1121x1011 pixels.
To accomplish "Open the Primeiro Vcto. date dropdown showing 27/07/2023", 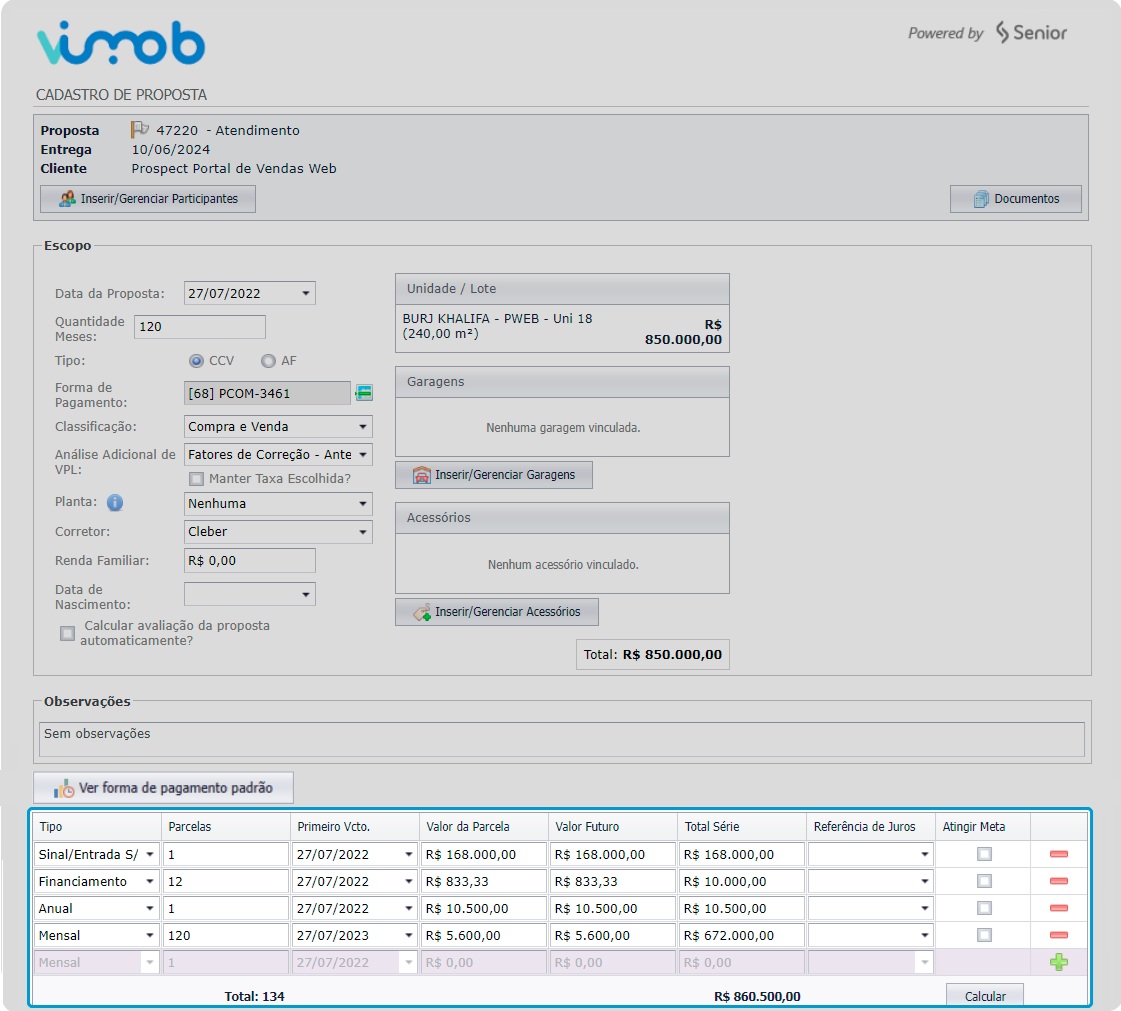I will [x=409, y=935].
